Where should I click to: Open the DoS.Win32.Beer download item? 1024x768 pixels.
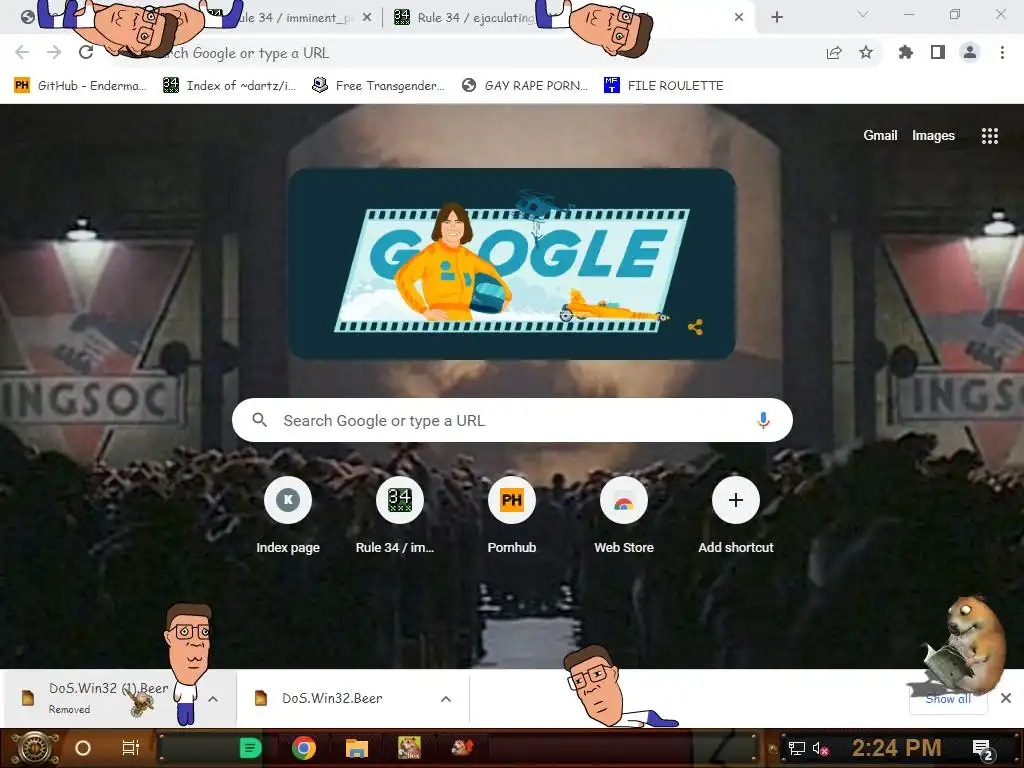pos(332,698)
